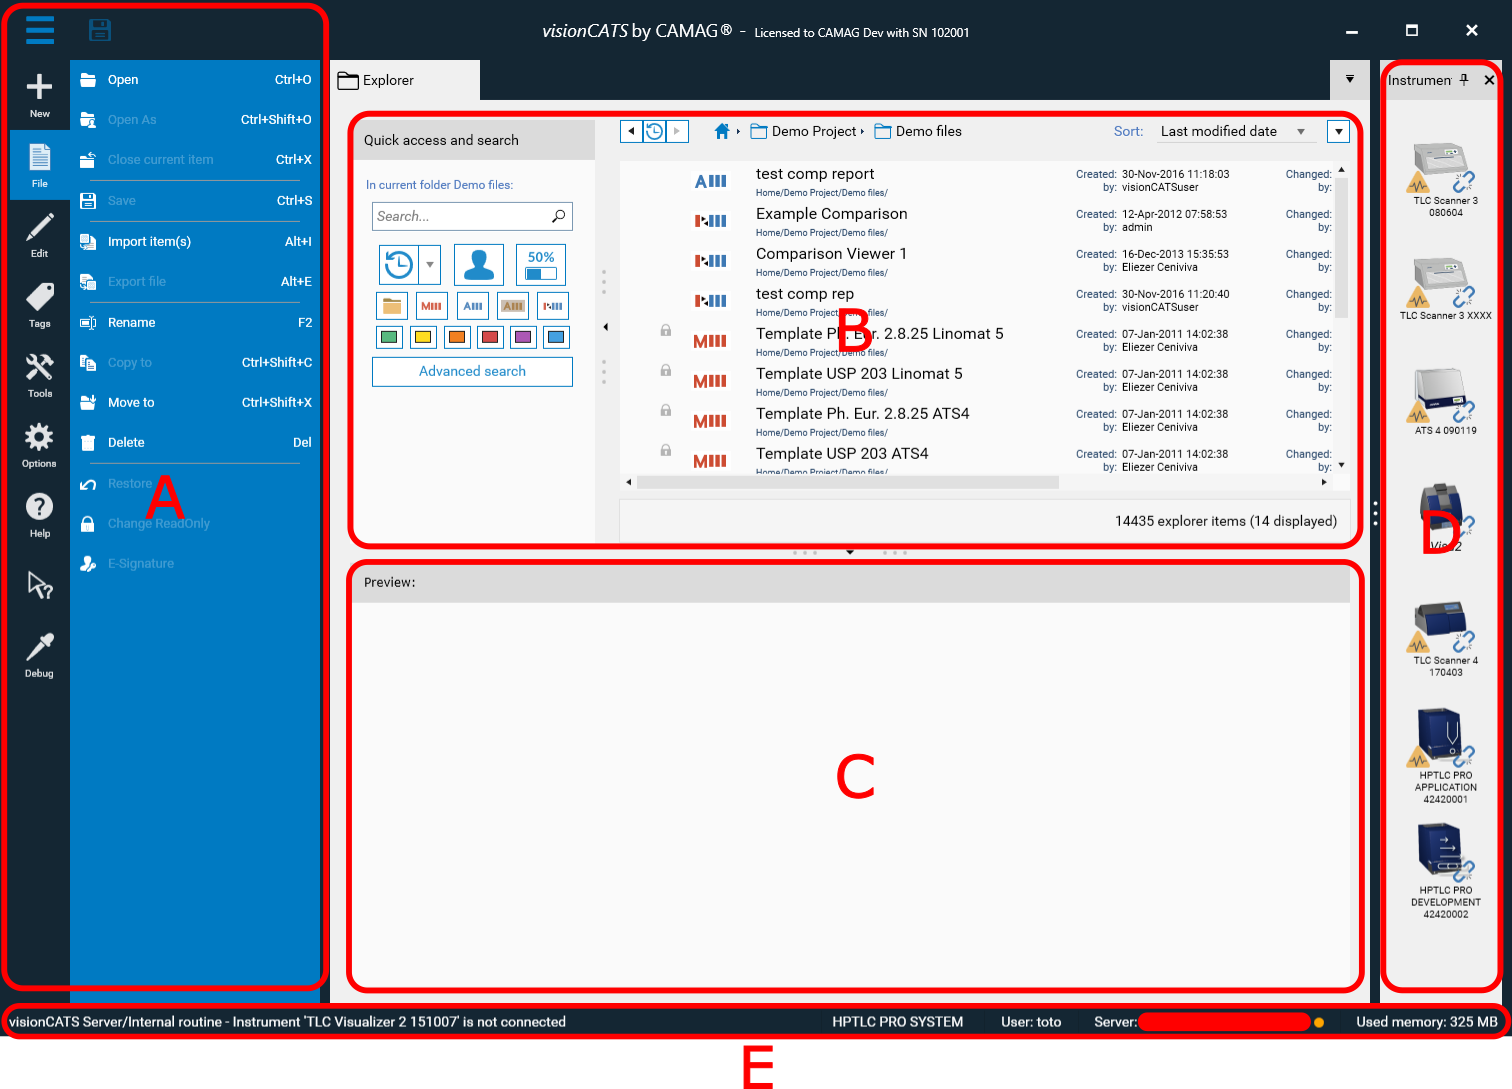
Task: Select the File sidebar section
Action: pos(39,165)
